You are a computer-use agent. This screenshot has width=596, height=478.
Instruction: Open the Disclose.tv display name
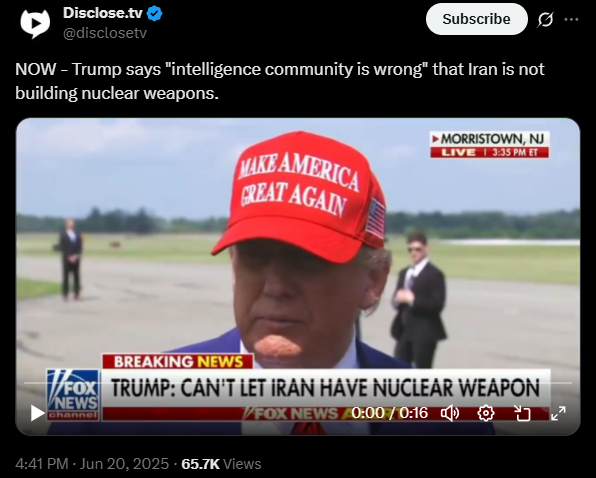(x=103, y=13)
